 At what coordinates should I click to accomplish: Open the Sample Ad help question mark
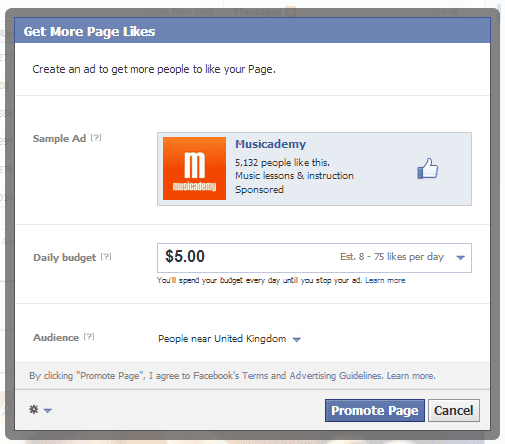tap(96, 138)
